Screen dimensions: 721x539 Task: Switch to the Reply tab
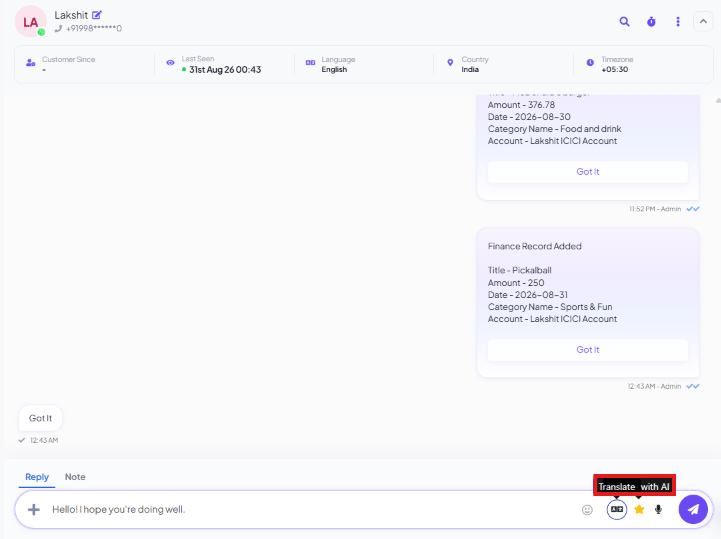[x=37, y=477]
